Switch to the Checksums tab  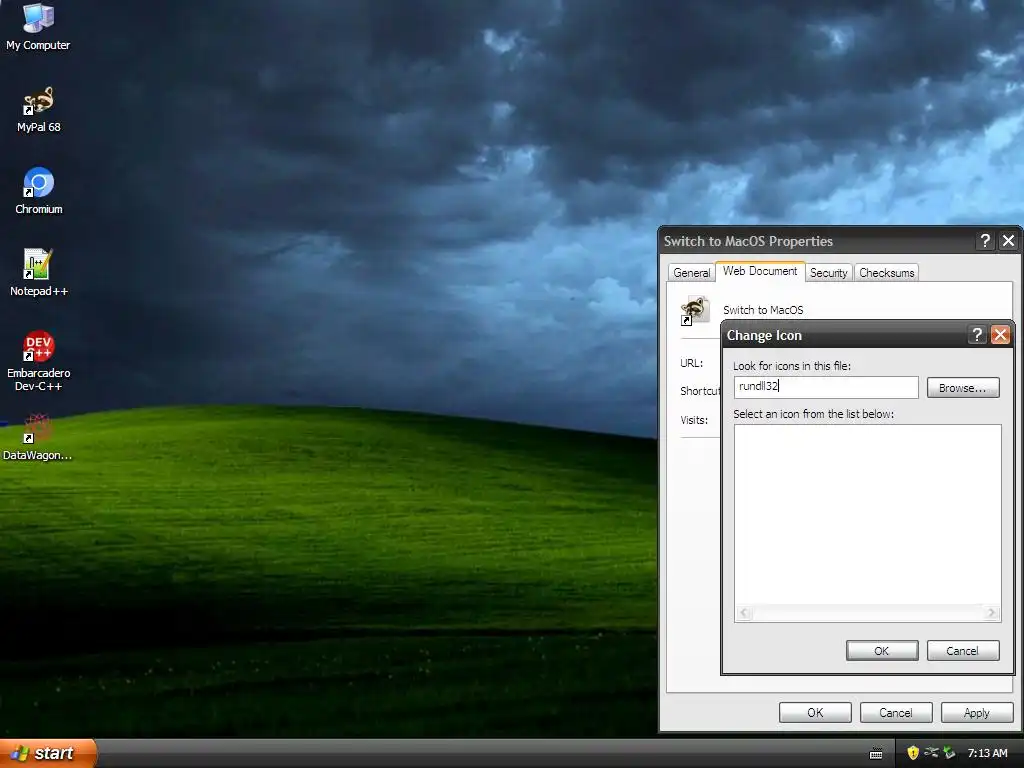coord(886,273)
